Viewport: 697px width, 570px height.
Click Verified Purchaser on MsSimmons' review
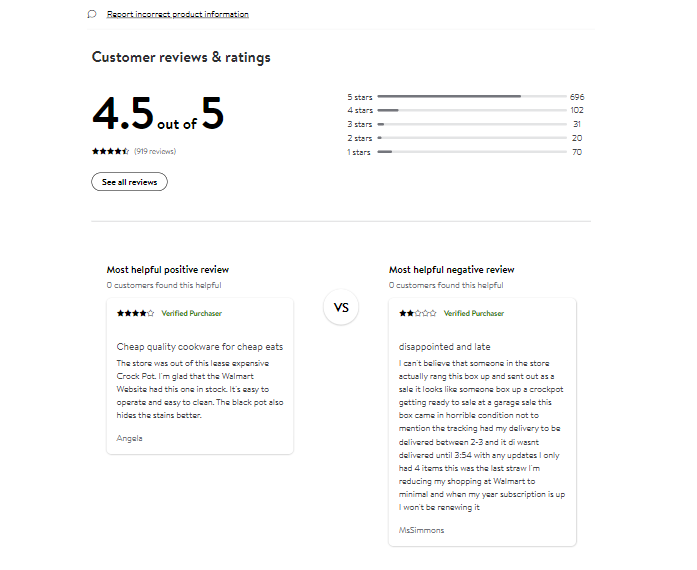(474, 313)
